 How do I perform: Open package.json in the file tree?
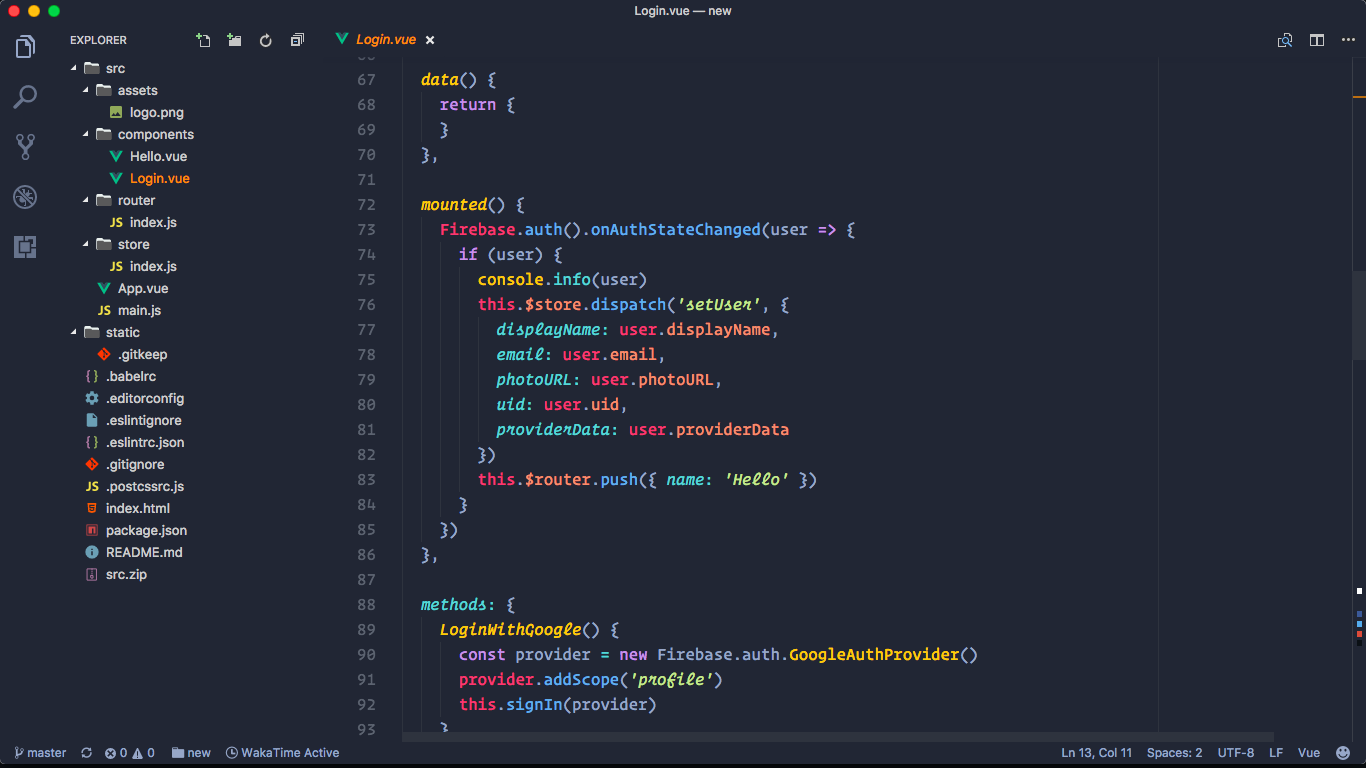tap(146, 530)
